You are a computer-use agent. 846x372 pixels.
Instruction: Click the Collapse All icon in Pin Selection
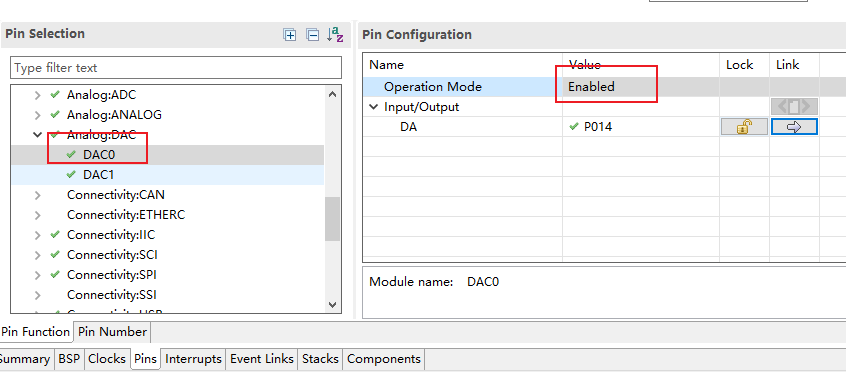pyautogui.click(x=312, y=35)
